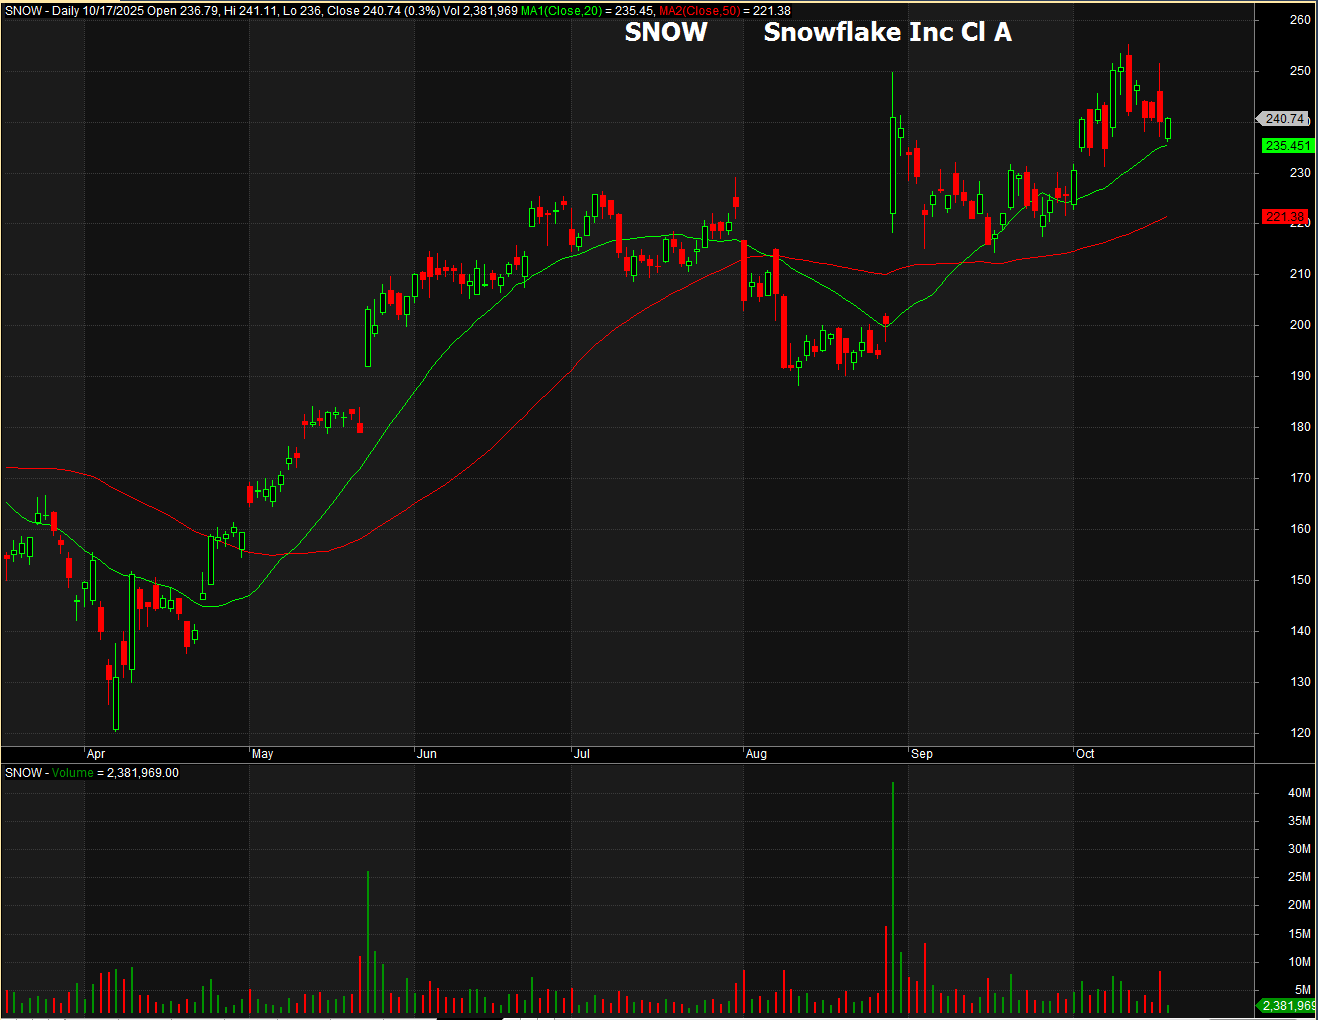Click the green Volume label in lower pane

pos(73,773)
